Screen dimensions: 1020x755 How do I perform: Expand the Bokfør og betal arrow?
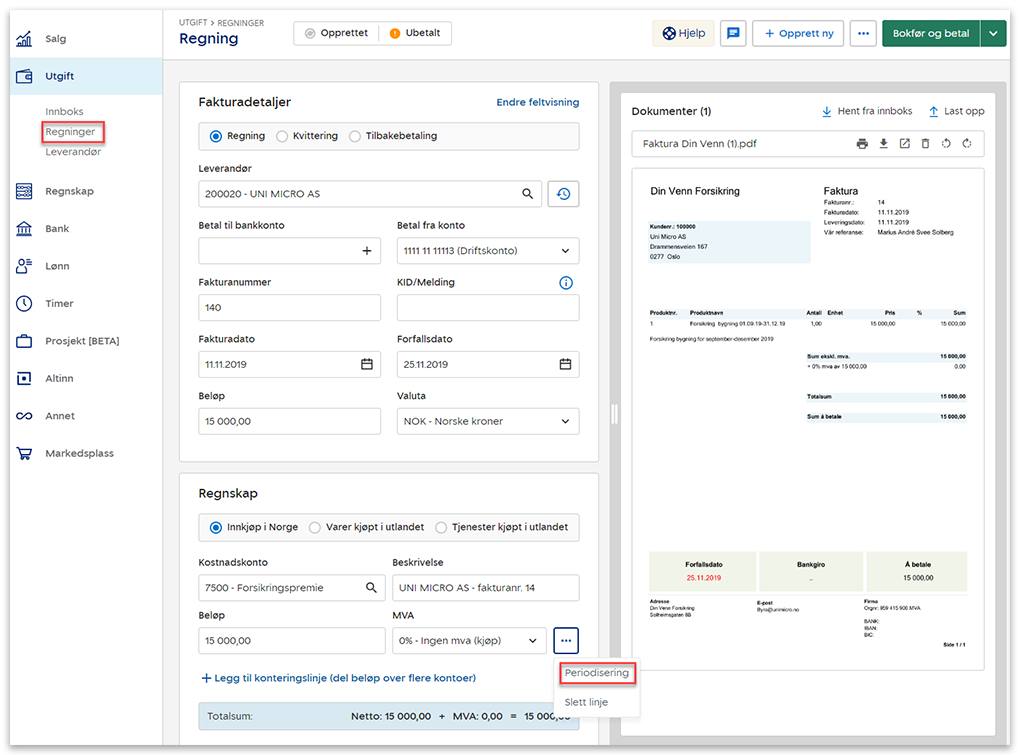pyautogui.click(x=993, y=33)
